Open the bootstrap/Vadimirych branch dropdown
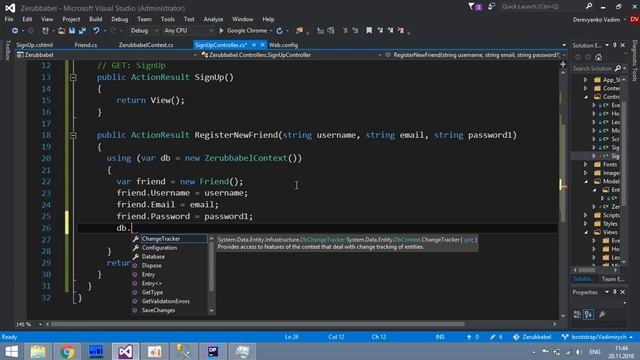 597,337
